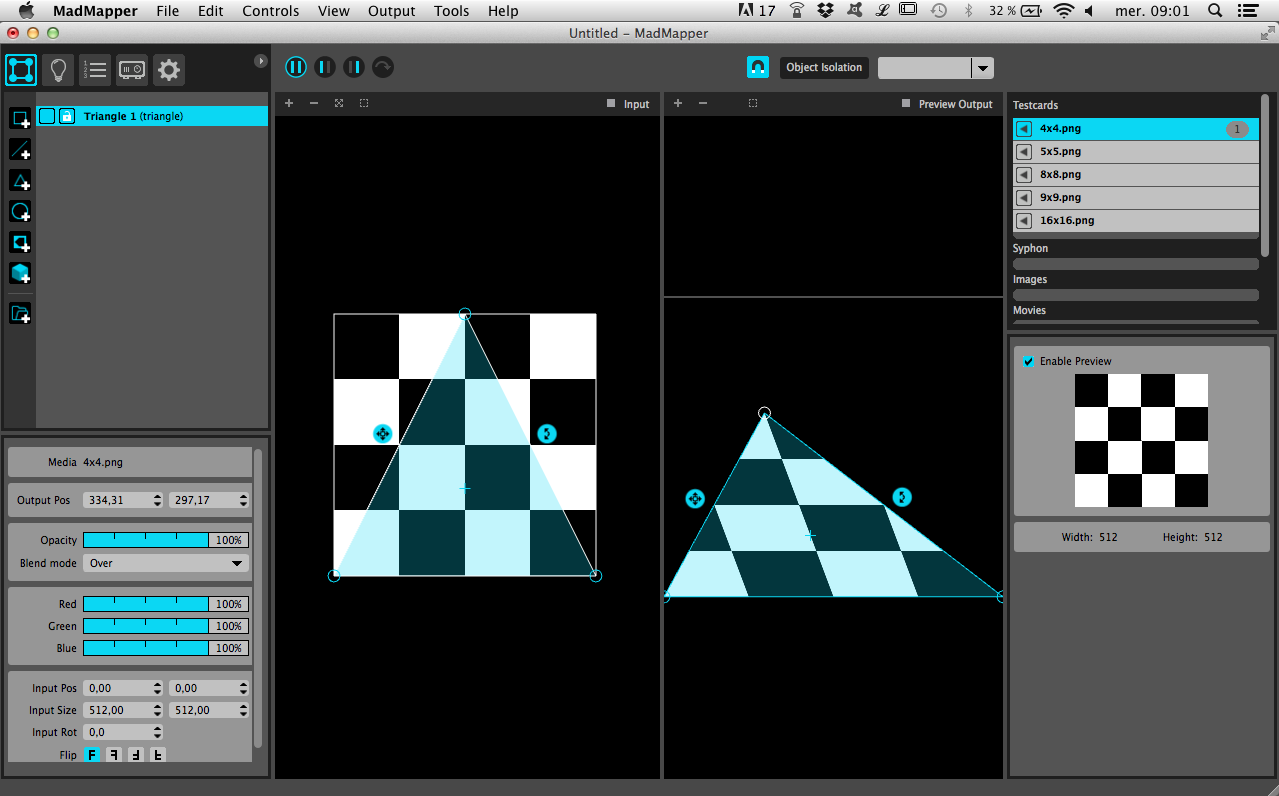Open the Blend mode dropdown
This screenshot has width=1279, height=796.
click(166, 563)
